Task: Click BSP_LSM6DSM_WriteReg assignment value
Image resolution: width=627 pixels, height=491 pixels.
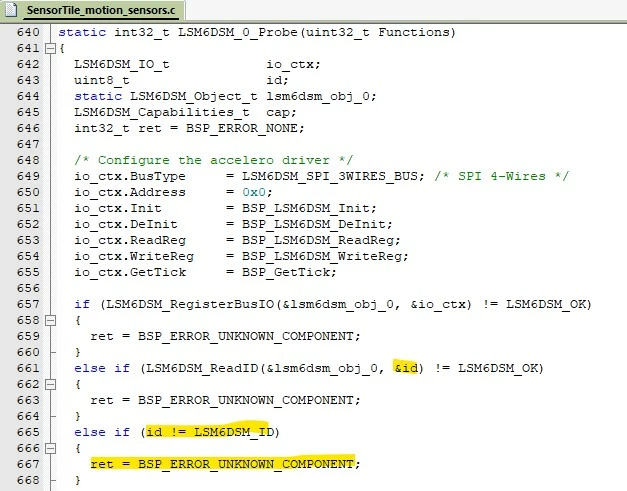Action: click(x=321, y=256)
